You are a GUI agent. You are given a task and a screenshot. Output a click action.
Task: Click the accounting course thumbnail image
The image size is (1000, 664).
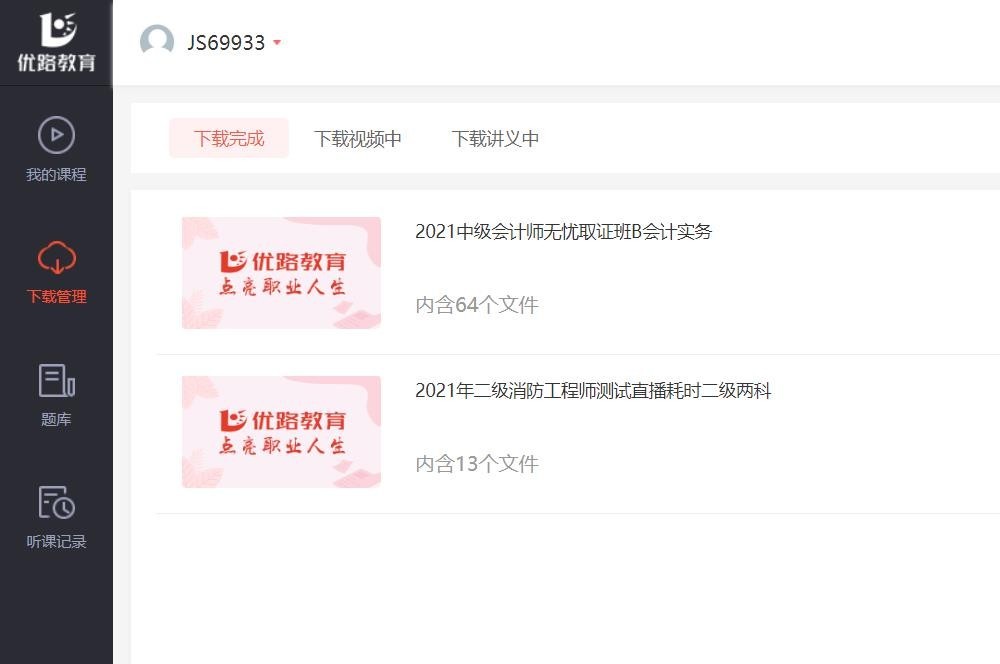pyautogui.click(x=281, y=273)
